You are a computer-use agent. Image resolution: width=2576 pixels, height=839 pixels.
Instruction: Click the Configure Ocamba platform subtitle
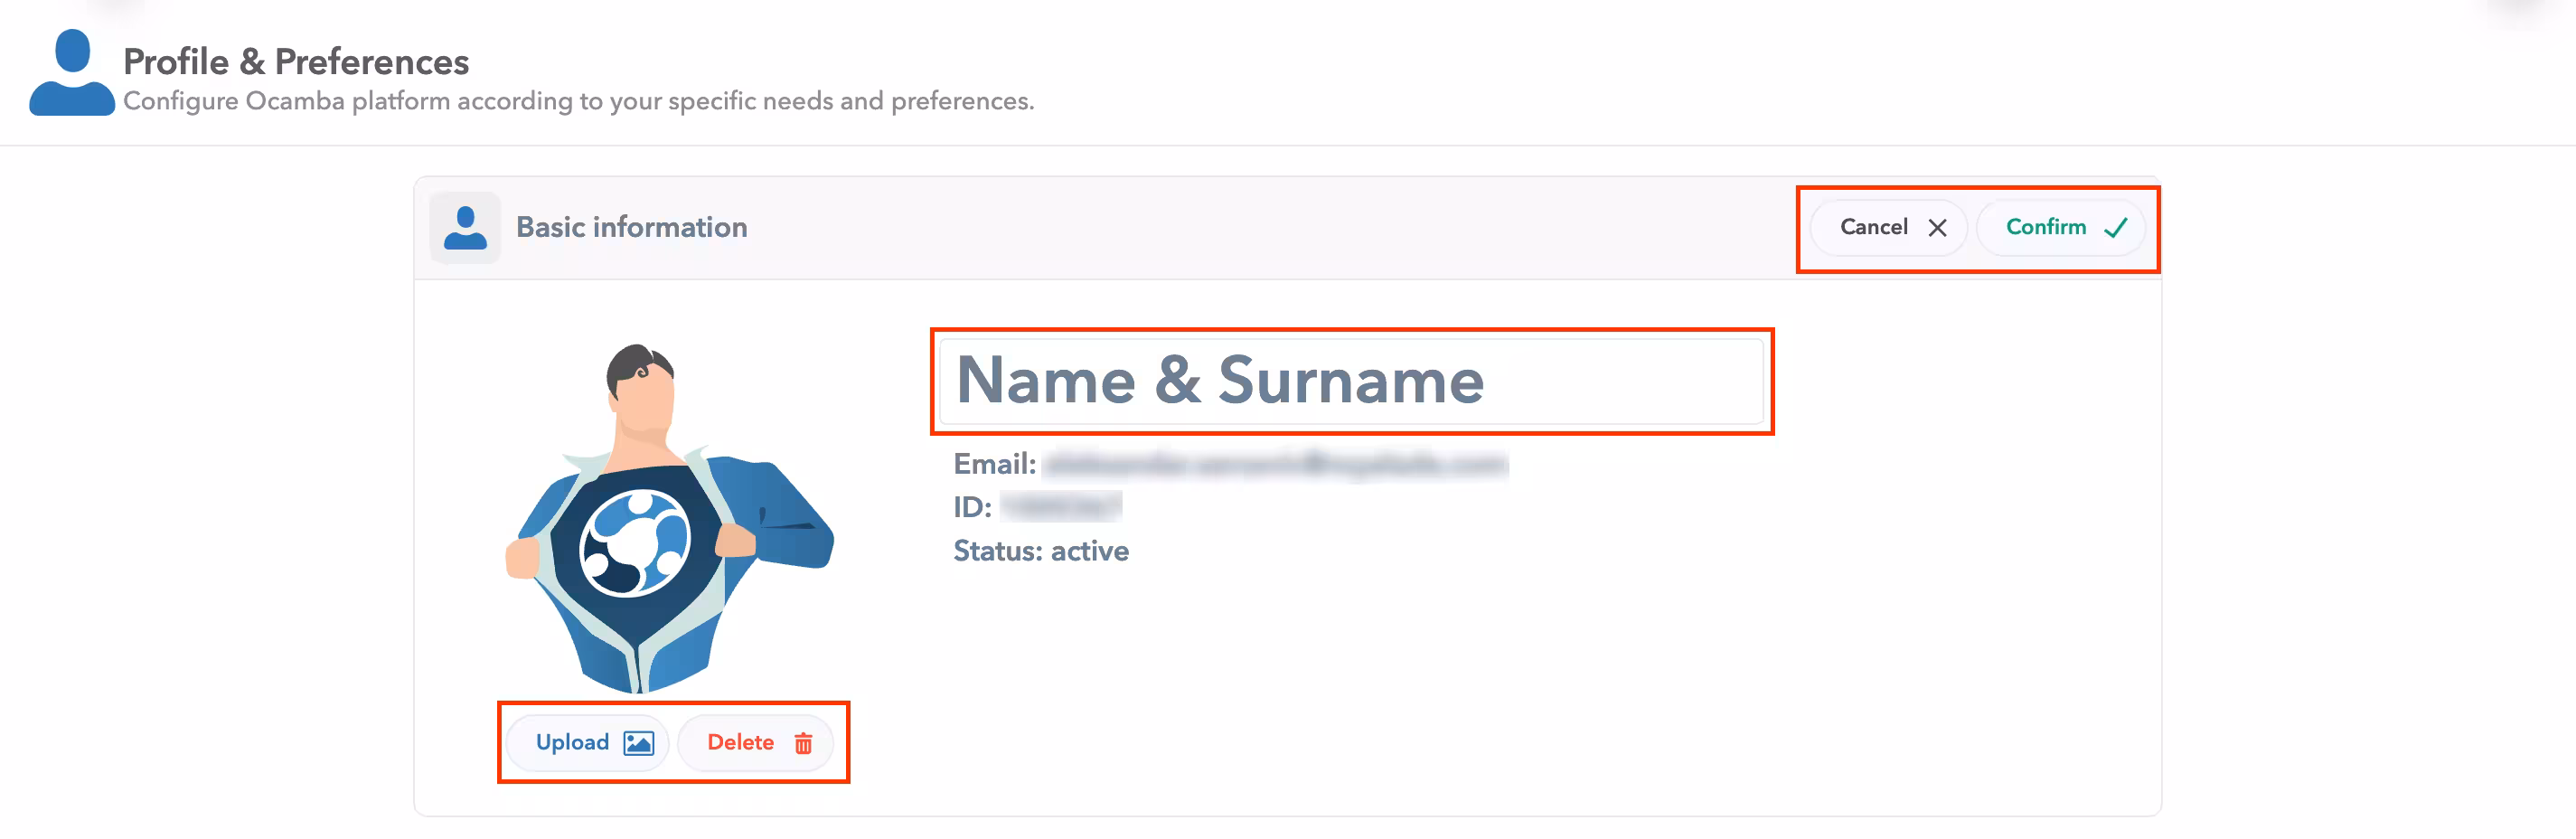[578, 102]
